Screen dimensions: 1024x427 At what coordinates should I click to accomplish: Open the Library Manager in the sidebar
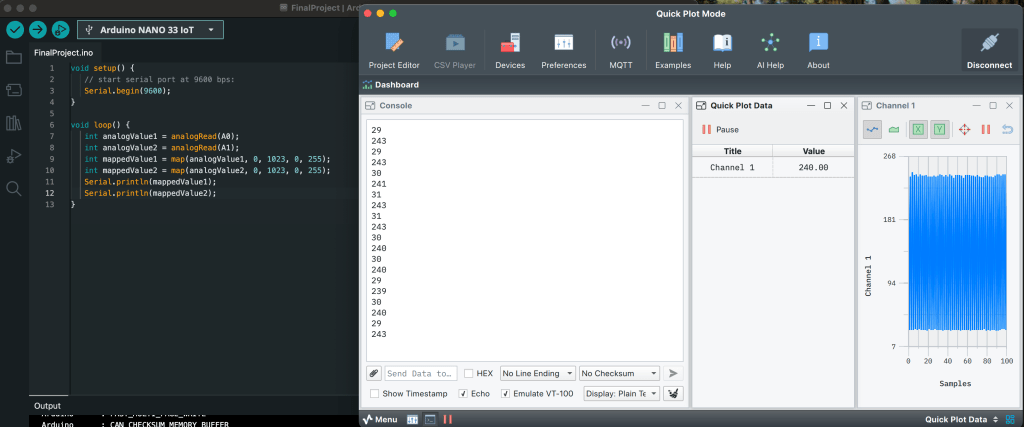[14, 123]
